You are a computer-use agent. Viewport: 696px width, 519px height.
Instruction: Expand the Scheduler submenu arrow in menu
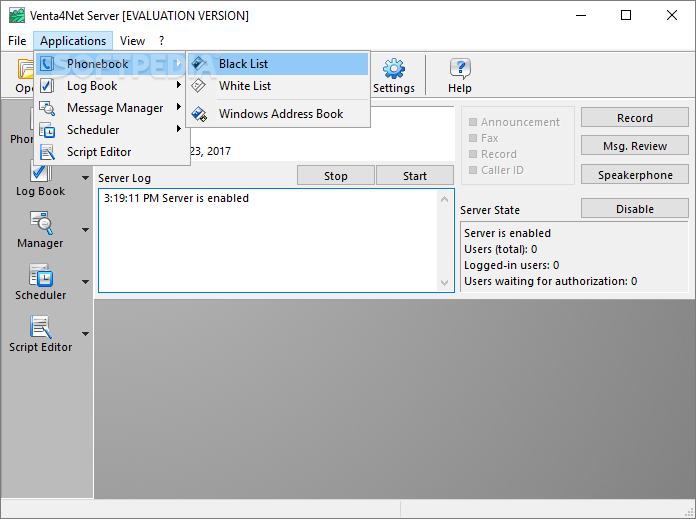click(x=178, y=129)
